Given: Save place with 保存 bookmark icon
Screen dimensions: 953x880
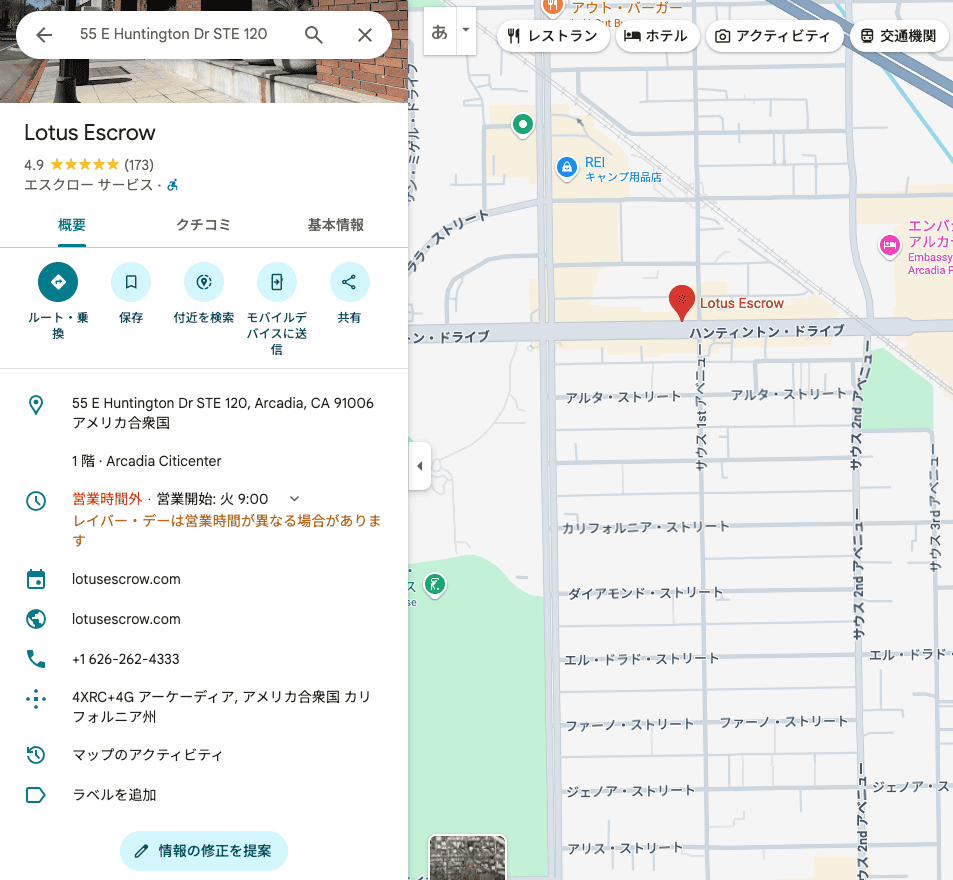Looking at the screenshot, I should [x=131, y=282].
